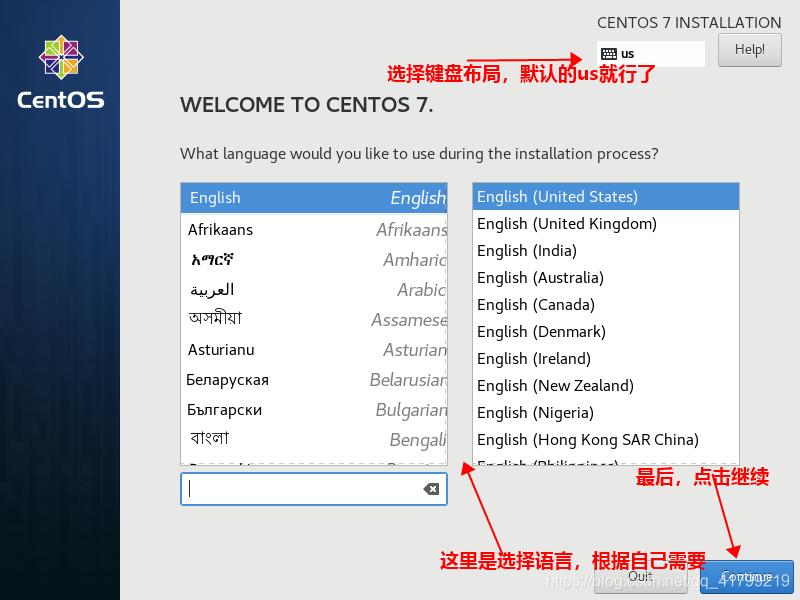Select Asturianu in the language list

(x=314, y=350)
